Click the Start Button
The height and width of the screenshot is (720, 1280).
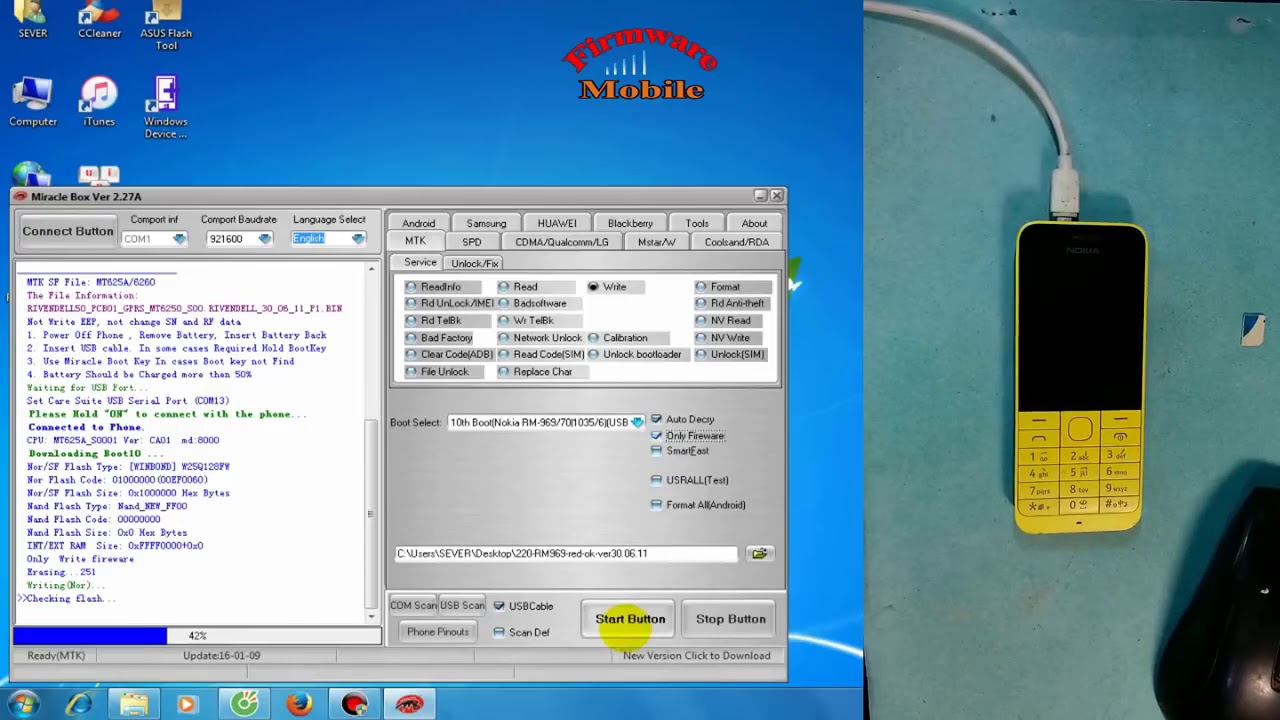tap(630, 619)
